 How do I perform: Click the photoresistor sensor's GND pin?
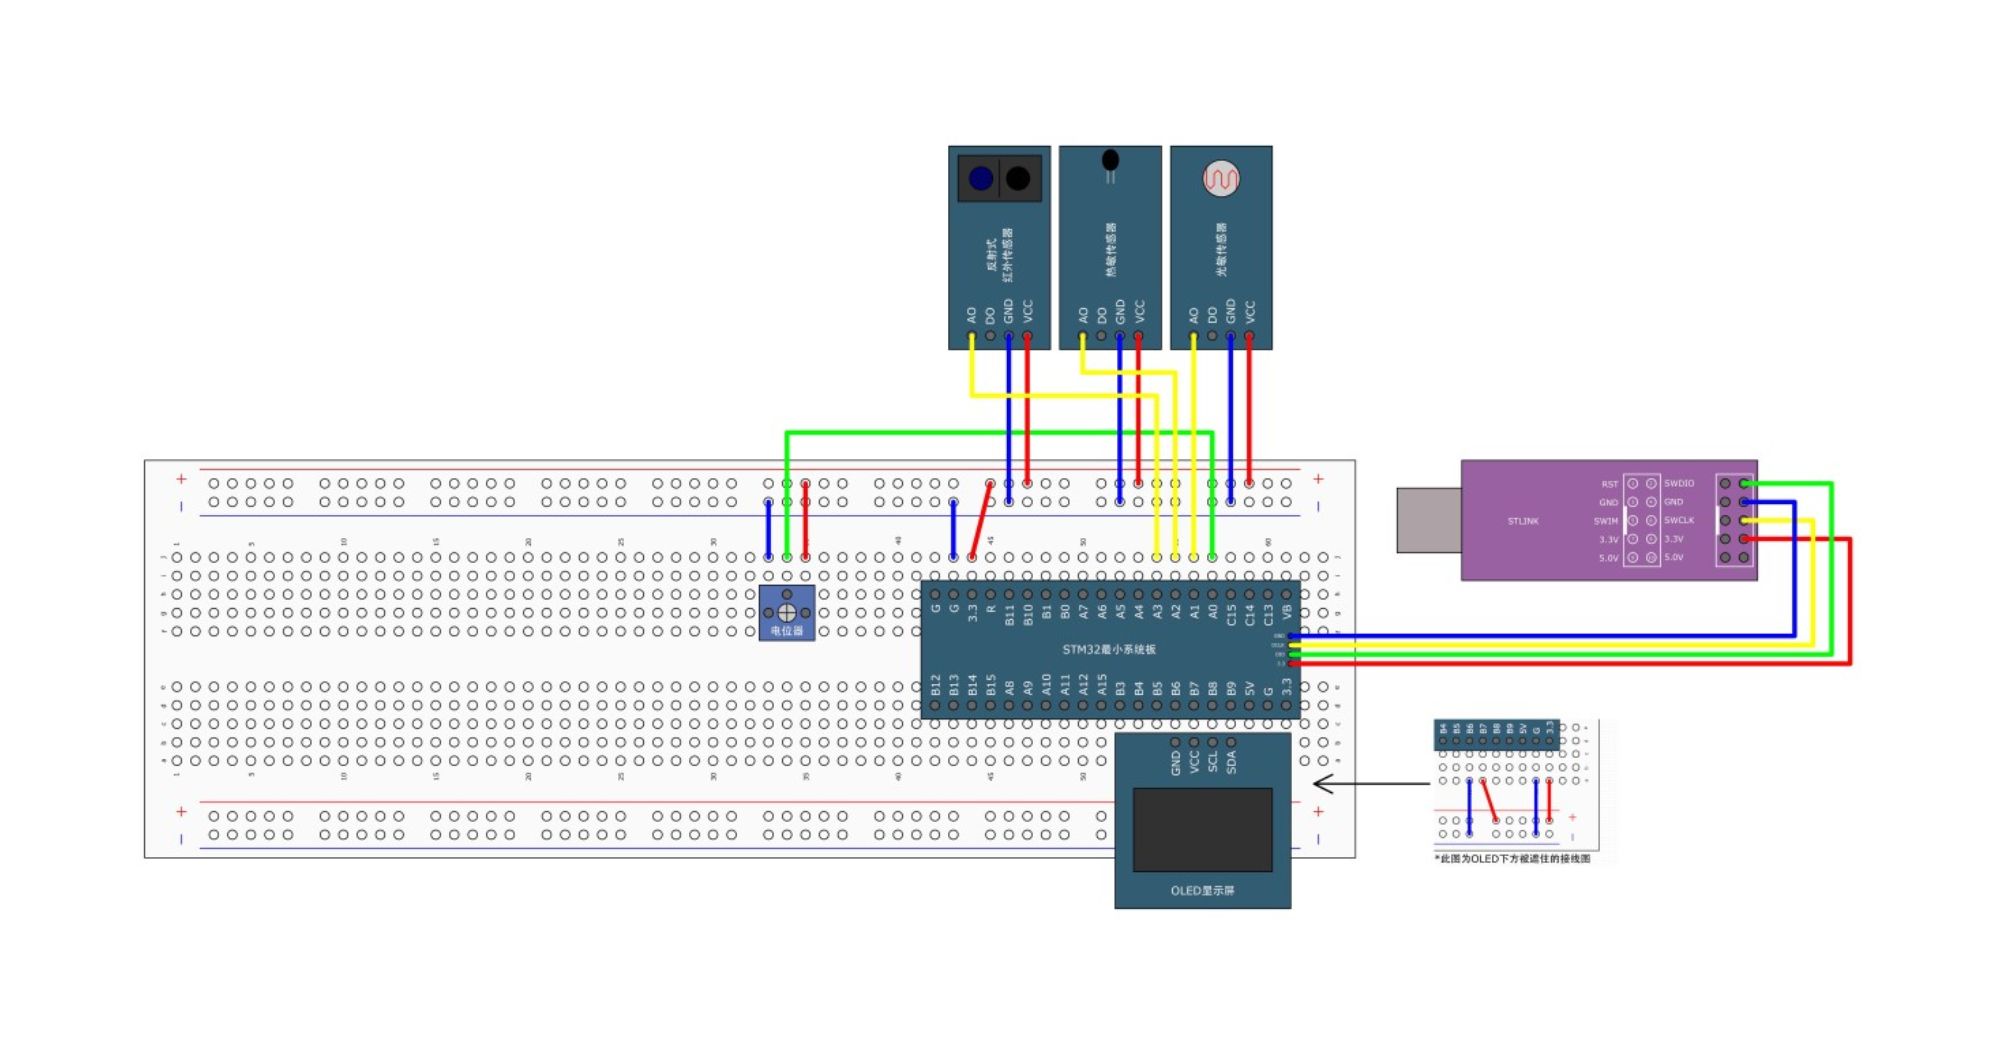point(1230,336)
